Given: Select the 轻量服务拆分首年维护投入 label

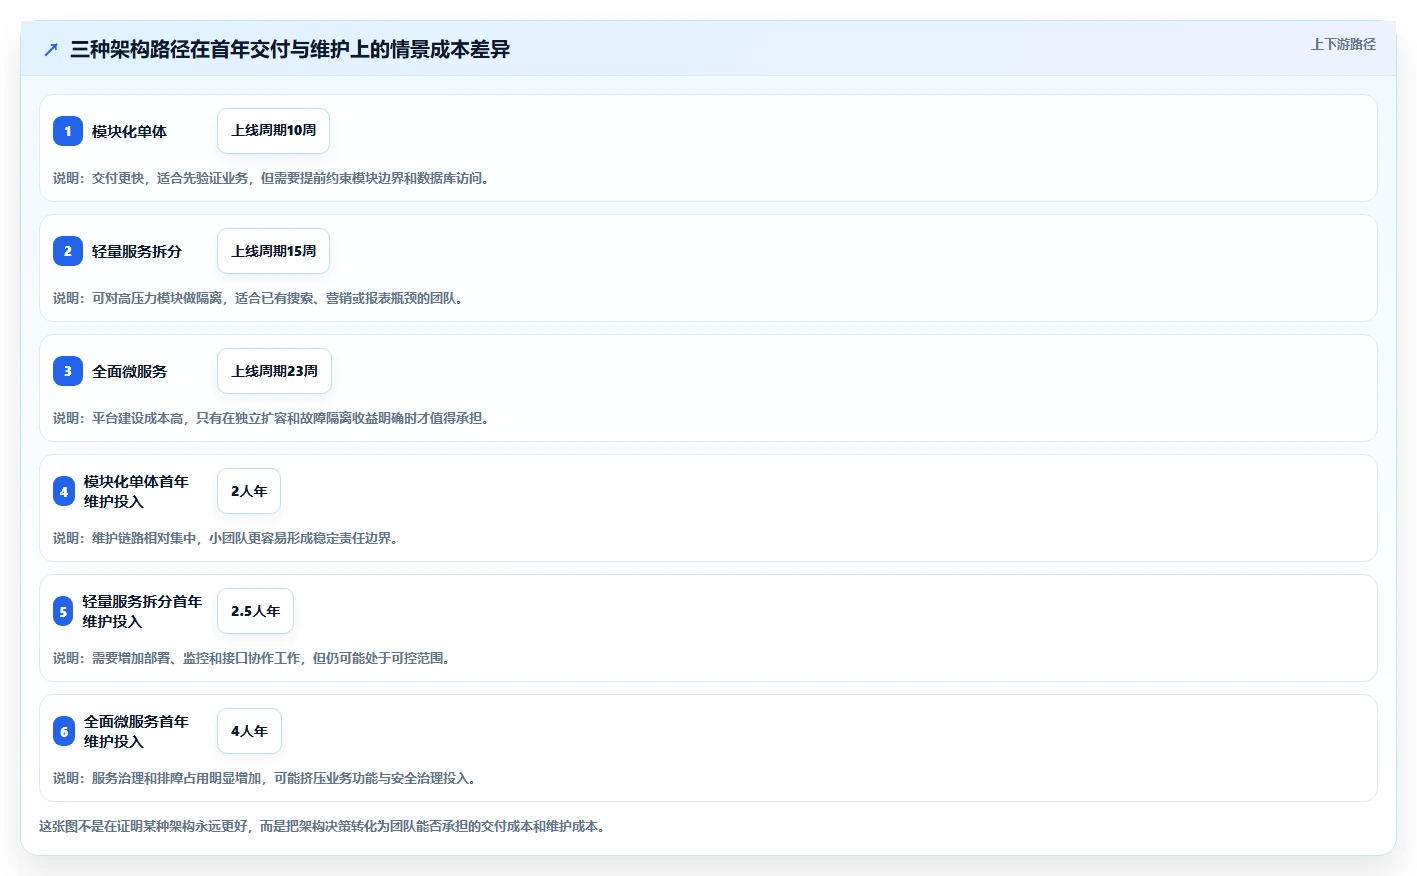Looking at the screenshot, I should (142, 611).
